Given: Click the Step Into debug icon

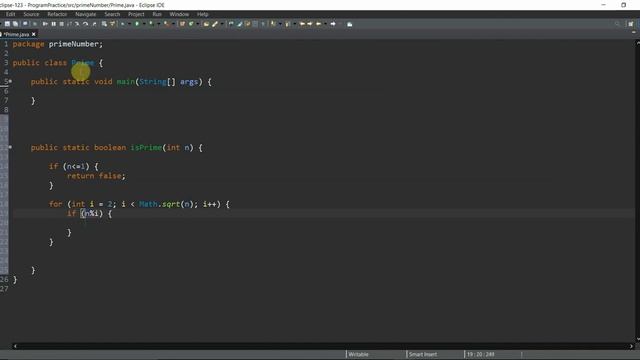Looking at the screenshot, I should [x=77, y=24].
